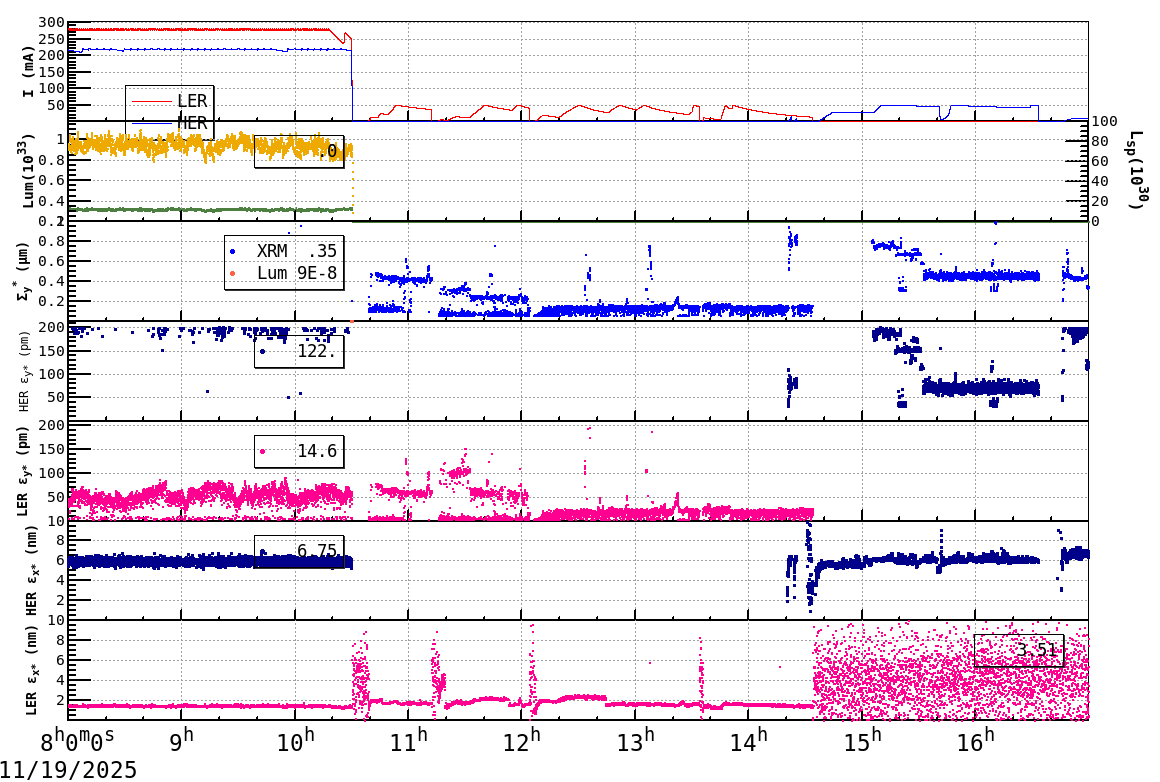This screenshot has width=1160, height=782.
Task: Click the 122. value box
Action: pyautogui.click(x=299, y=351)
